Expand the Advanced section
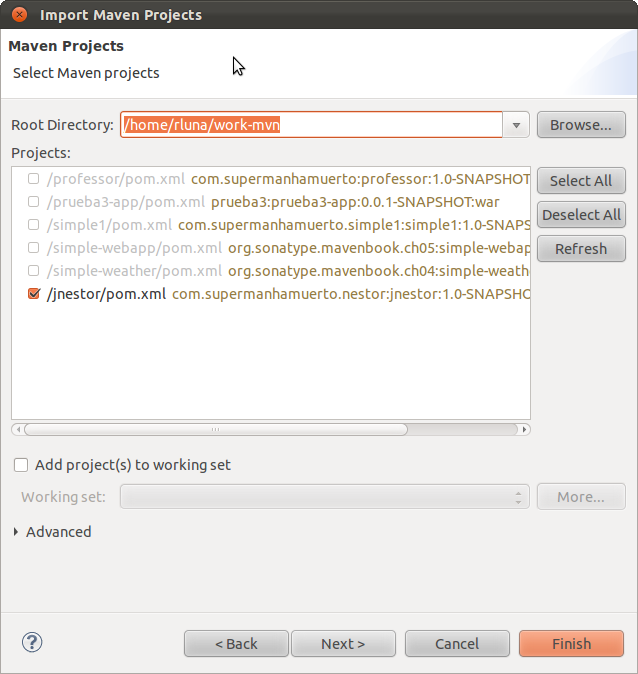Image resolution: width=638 pixels, height=674 pixels. point(16,532)
